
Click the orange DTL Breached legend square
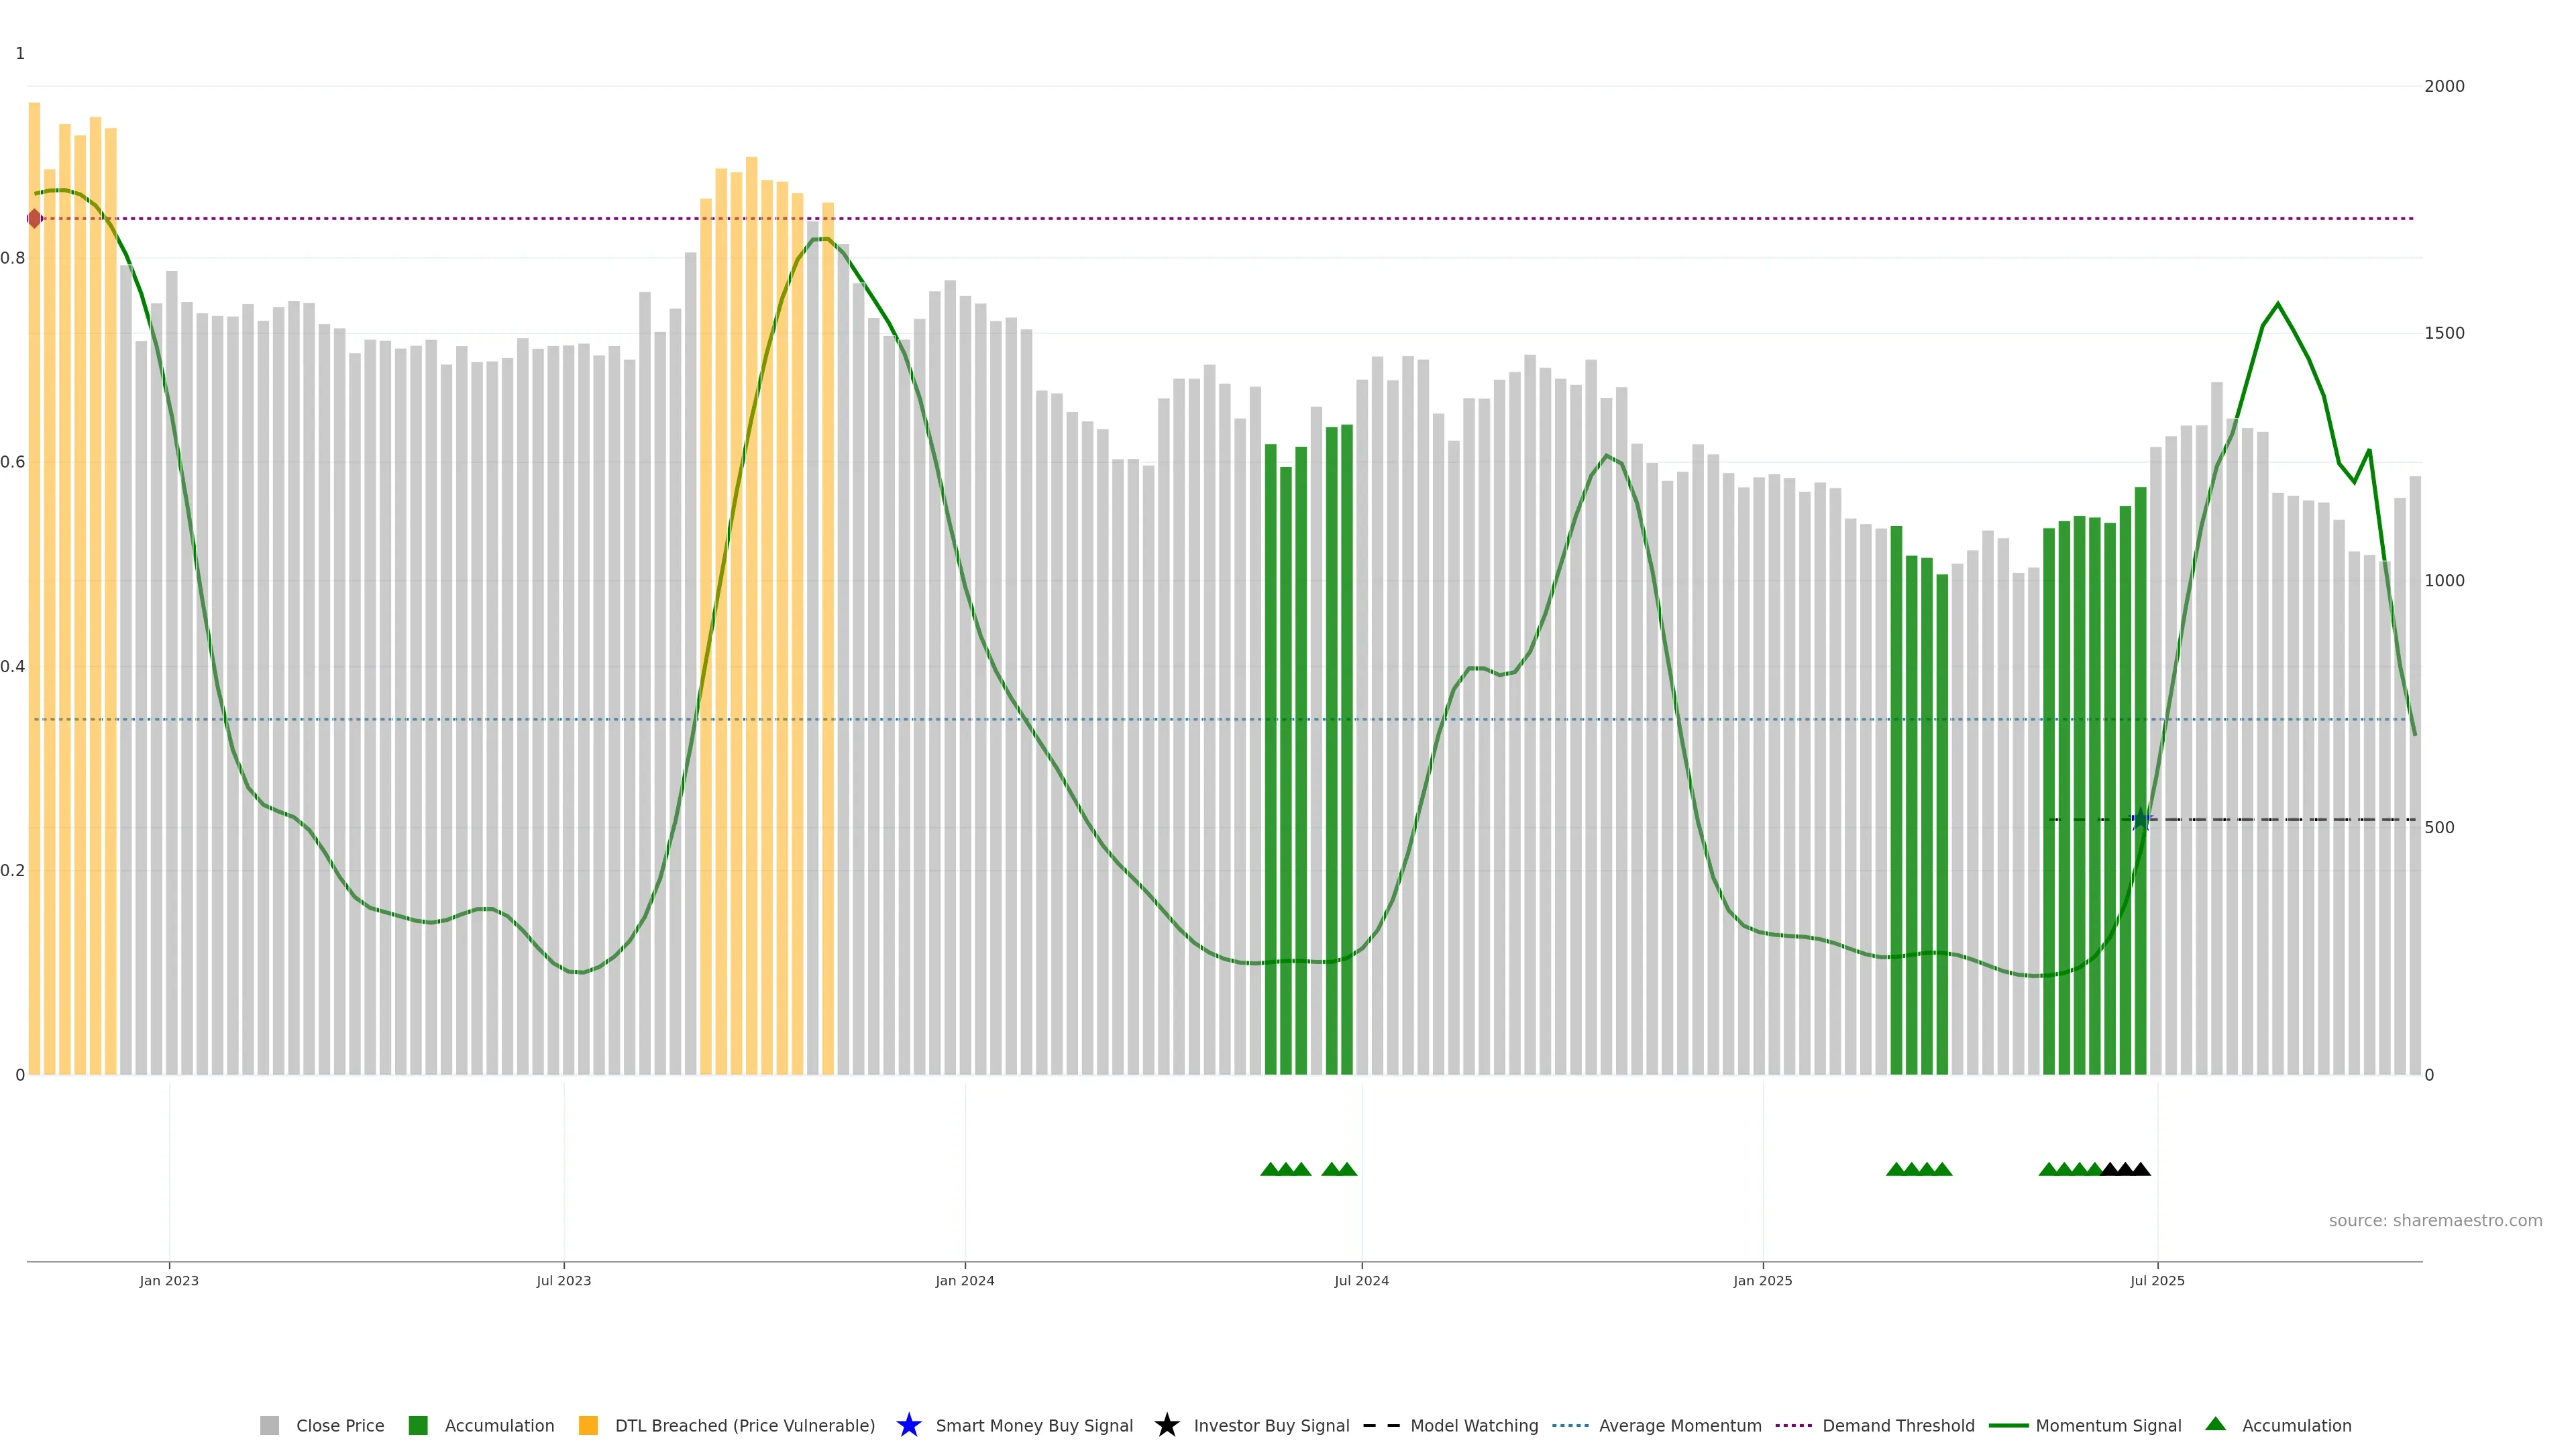pos(588,1425)
